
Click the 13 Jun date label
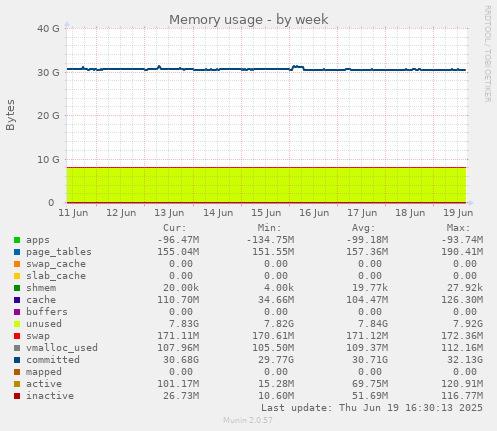point(169,213)
